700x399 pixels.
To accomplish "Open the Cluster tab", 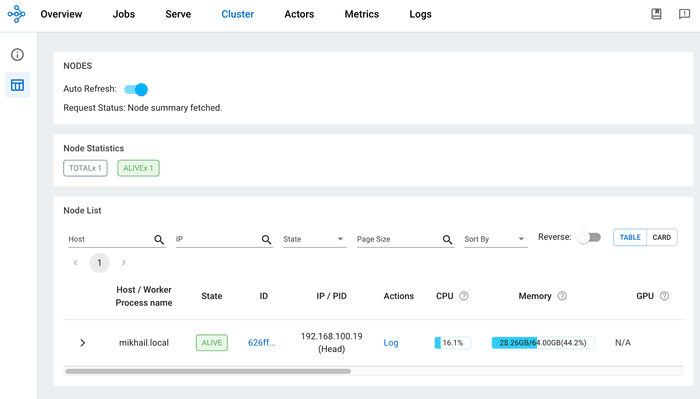I will (238, 14).
